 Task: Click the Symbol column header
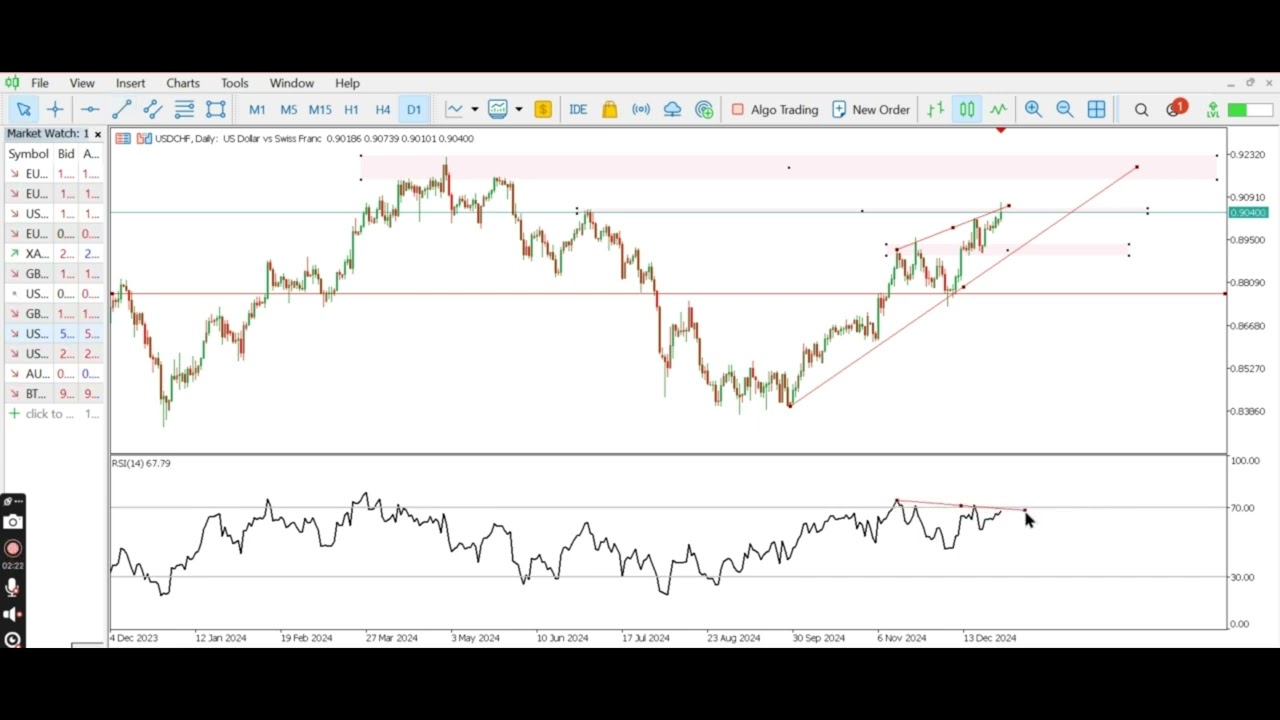[x=28, y=154]
